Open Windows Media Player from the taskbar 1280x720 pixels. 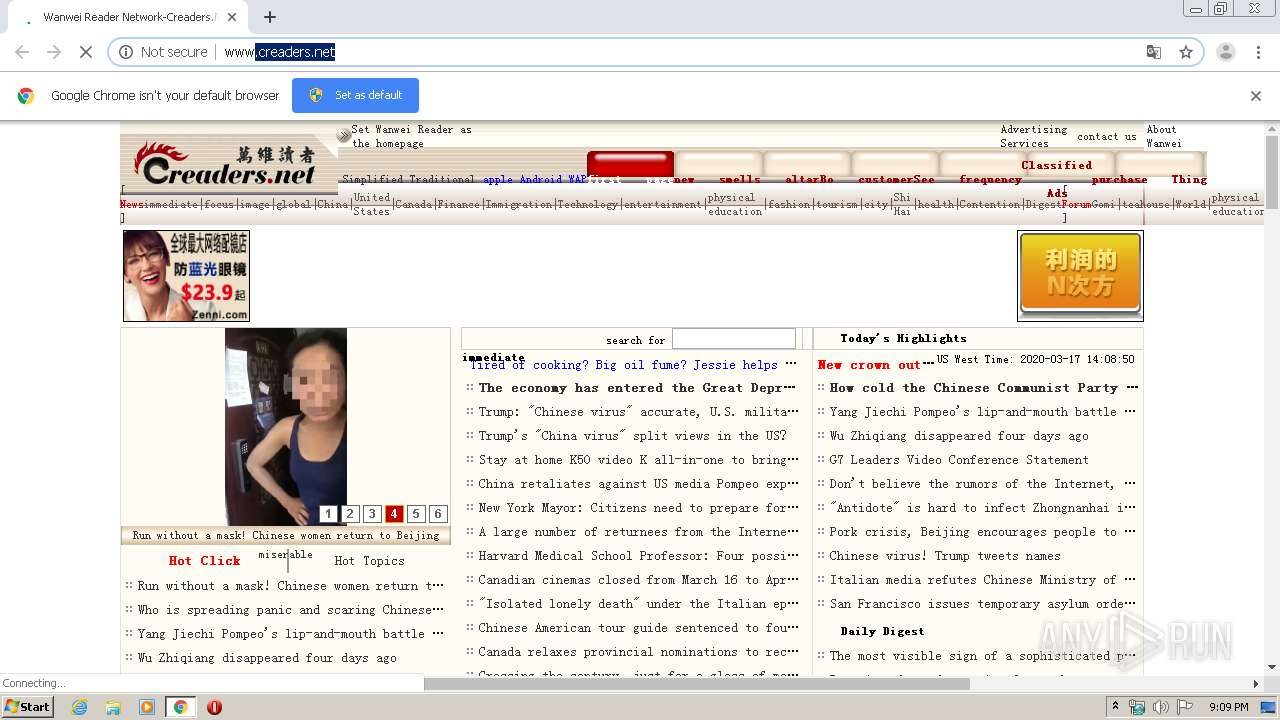click(147, 707)
